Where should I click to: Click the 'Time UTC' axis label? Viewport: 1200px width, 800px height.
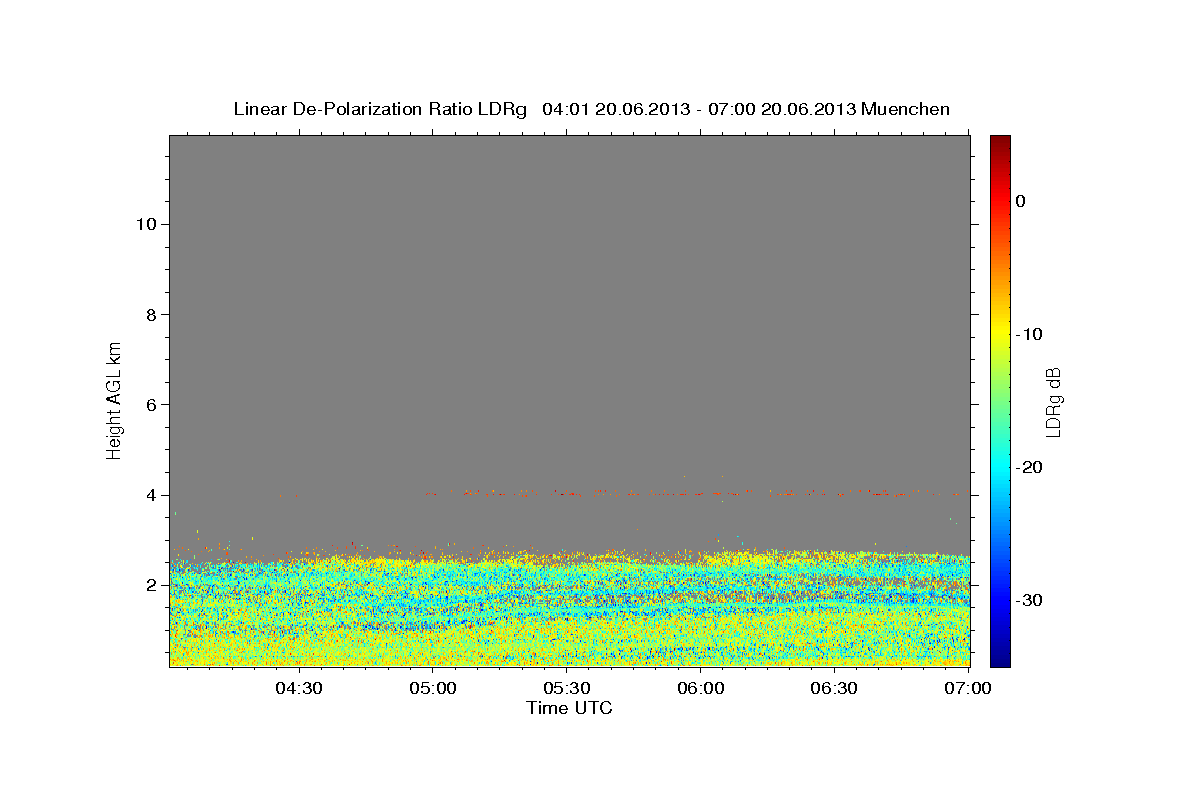point(569,708)
